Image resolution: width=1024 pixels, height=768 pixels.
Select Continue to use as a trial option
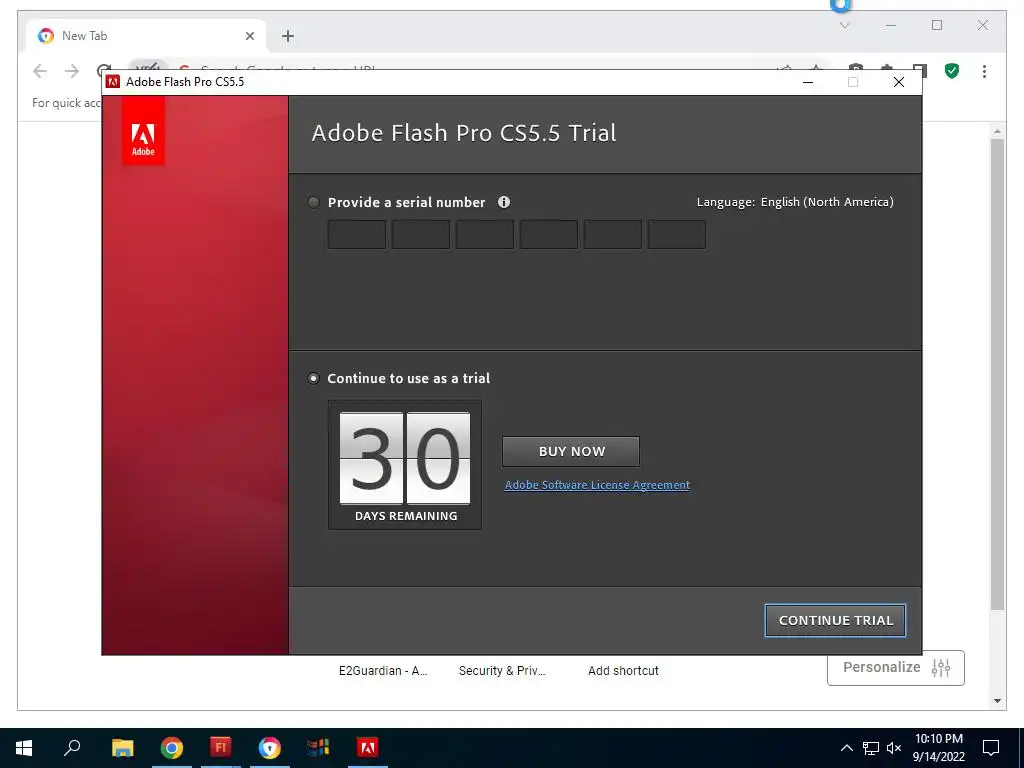tap(313, 378)
